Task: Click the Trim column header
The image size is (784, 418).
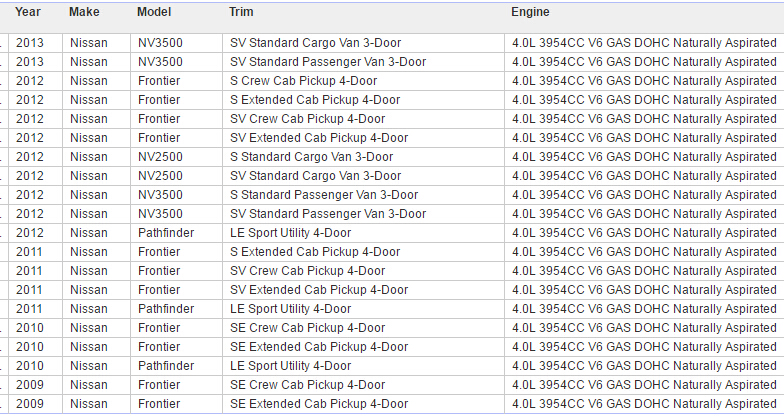Action: coord(241,12)
